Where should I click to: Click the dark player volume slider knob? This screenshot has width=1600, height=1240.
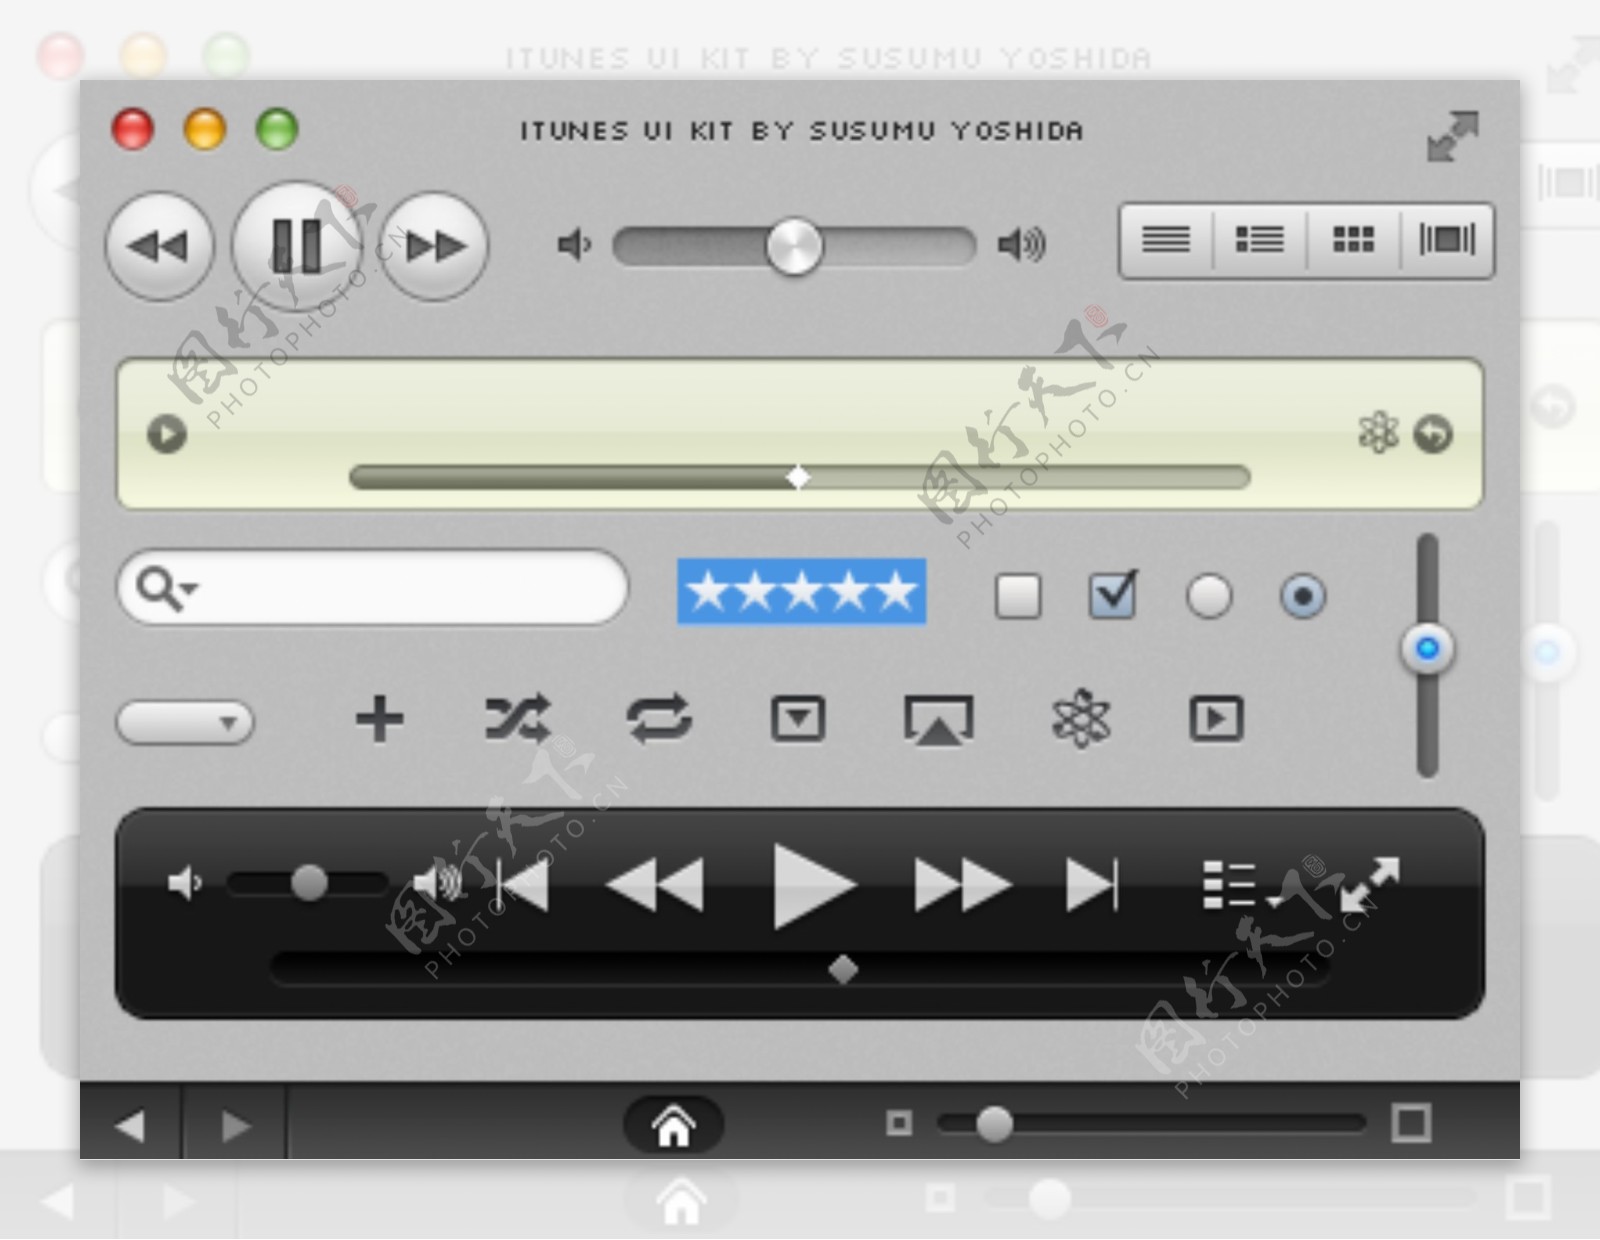309,883
